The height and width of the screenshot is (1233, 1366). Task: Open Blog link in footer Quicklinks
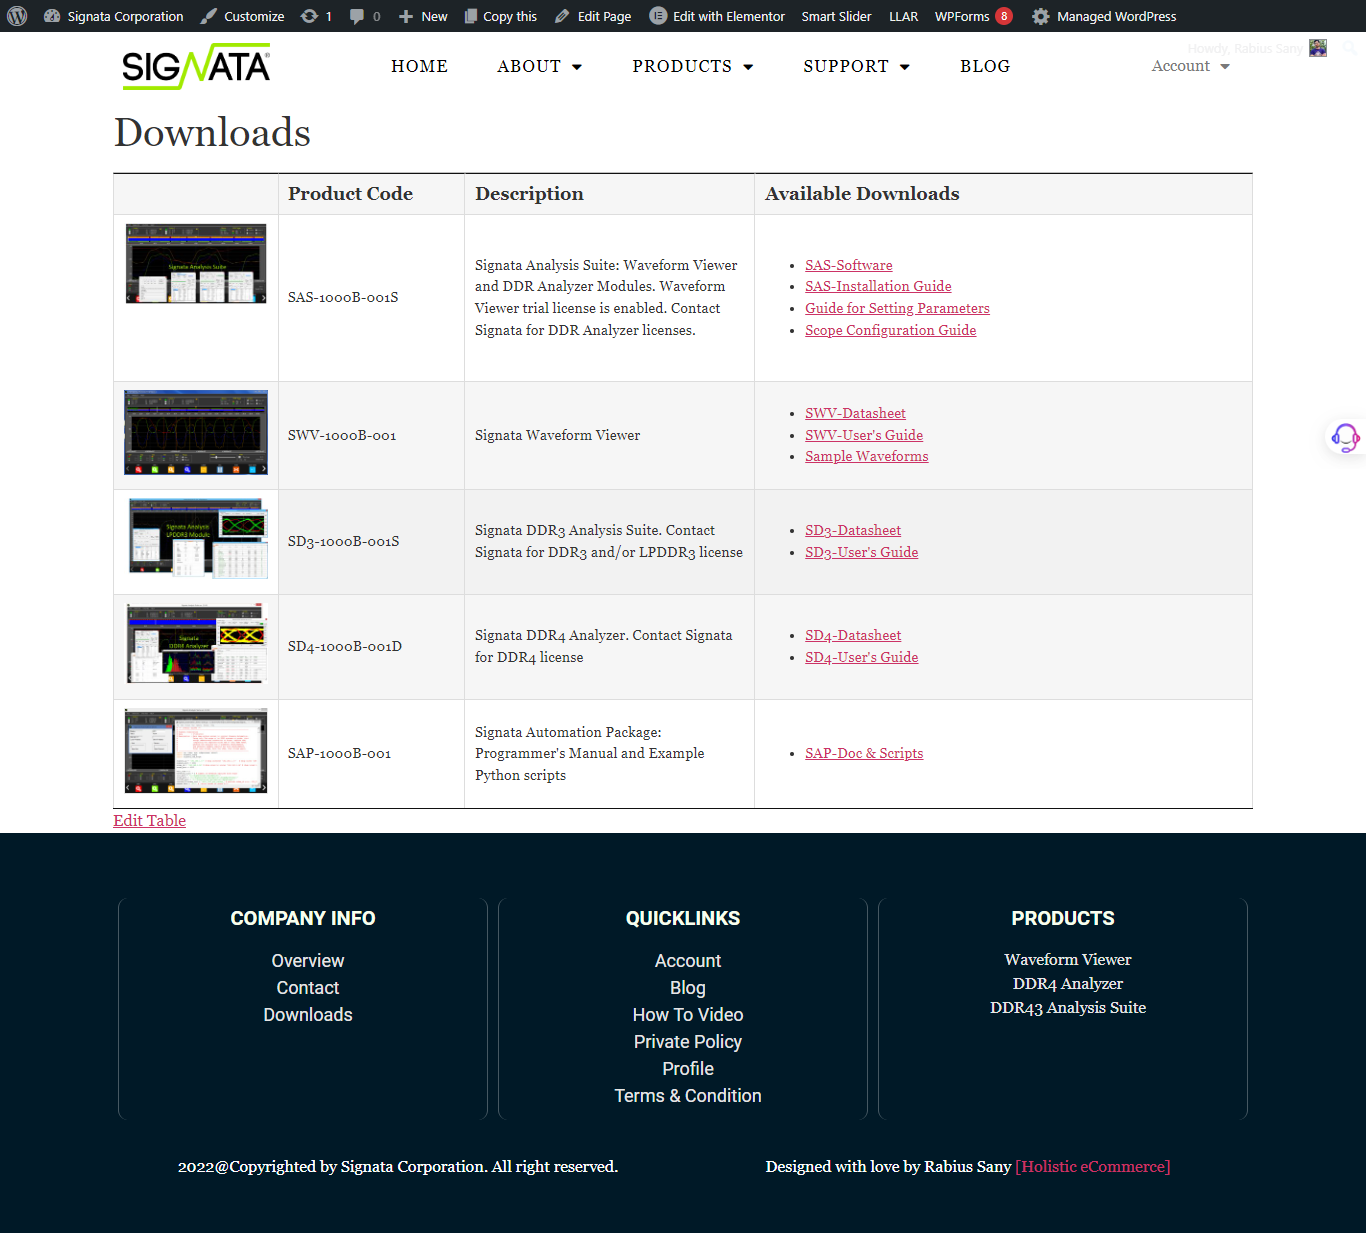(688, 988)
